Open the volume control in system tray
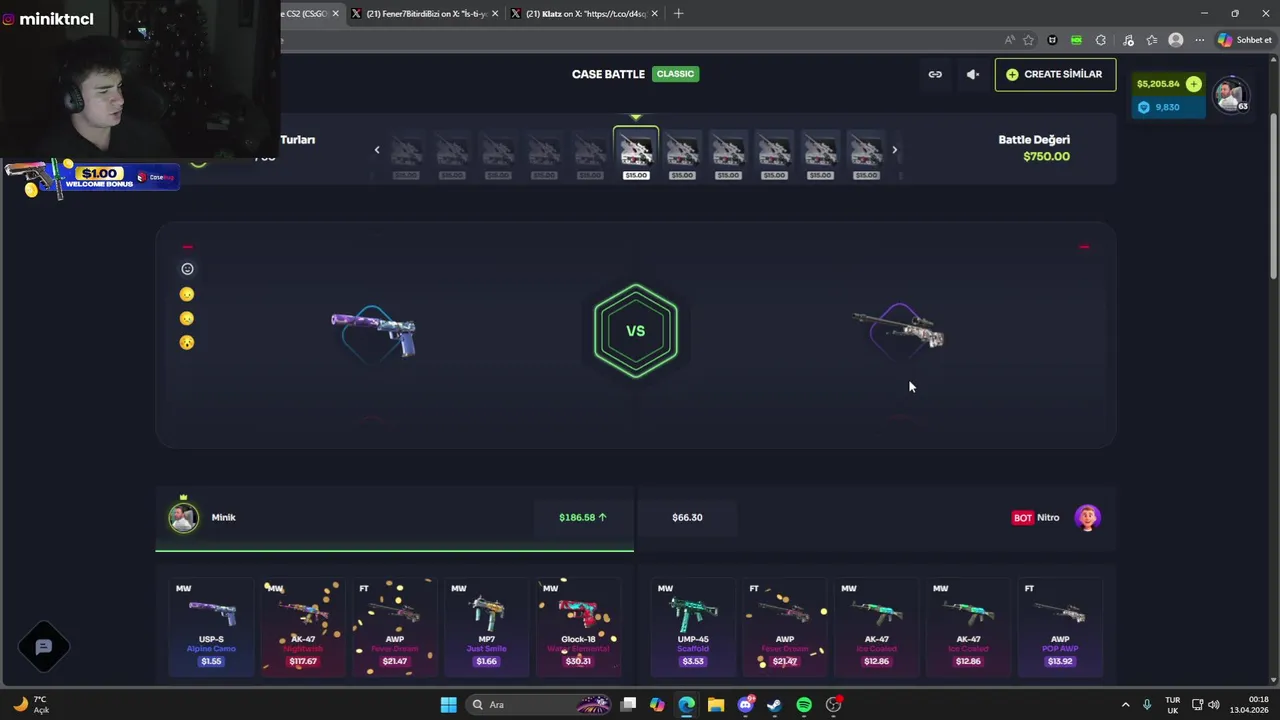The width and height of the screenshot is (1280, 720). point(1215,705)
